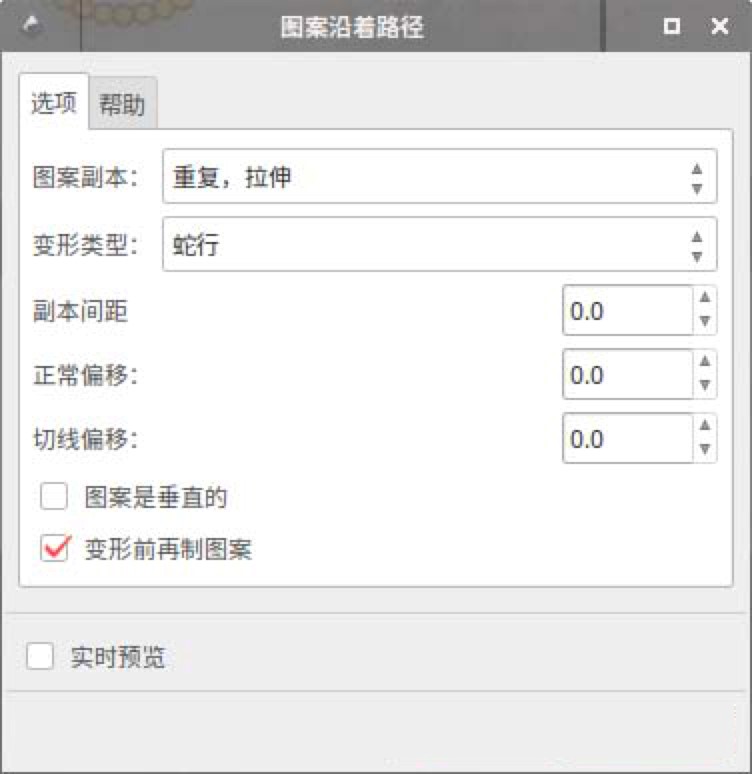Enable the 图案是垂直的 checkbox
Screen dimensions: 752x774
(54, 496)
